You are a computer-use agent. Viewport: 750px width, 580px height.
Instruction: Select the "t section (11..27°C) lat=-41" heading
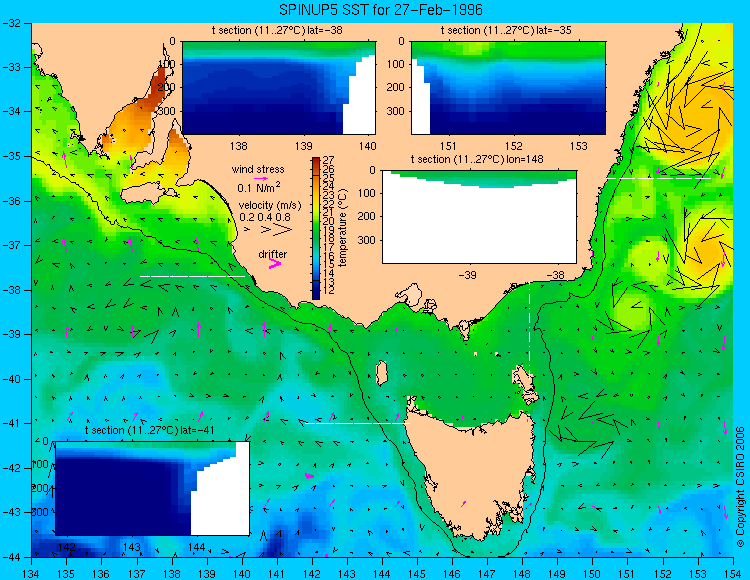pos(149,430)
